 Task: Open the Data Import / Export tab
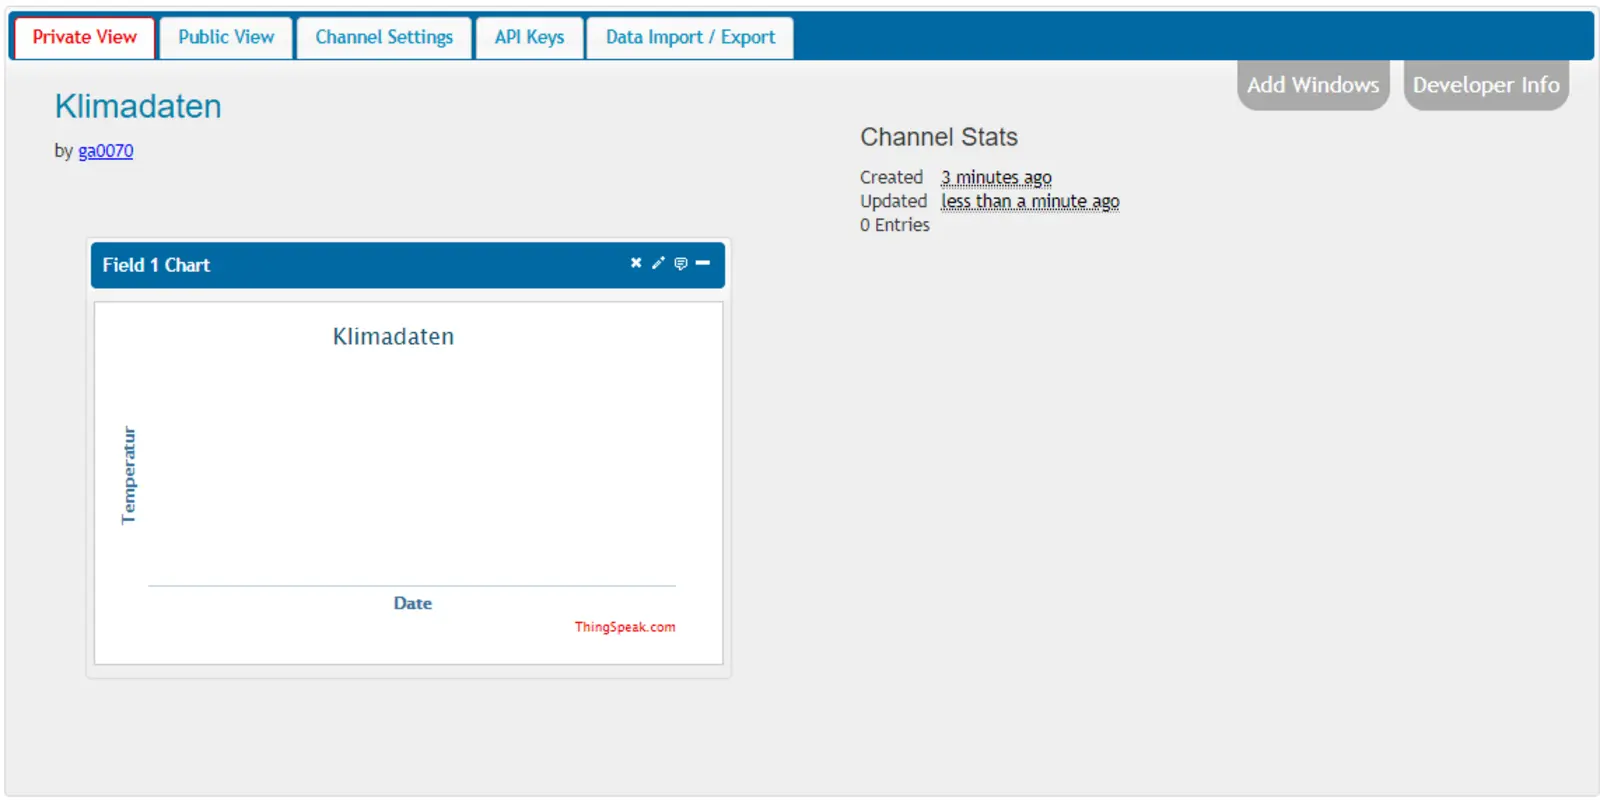[x=690, y=38]
